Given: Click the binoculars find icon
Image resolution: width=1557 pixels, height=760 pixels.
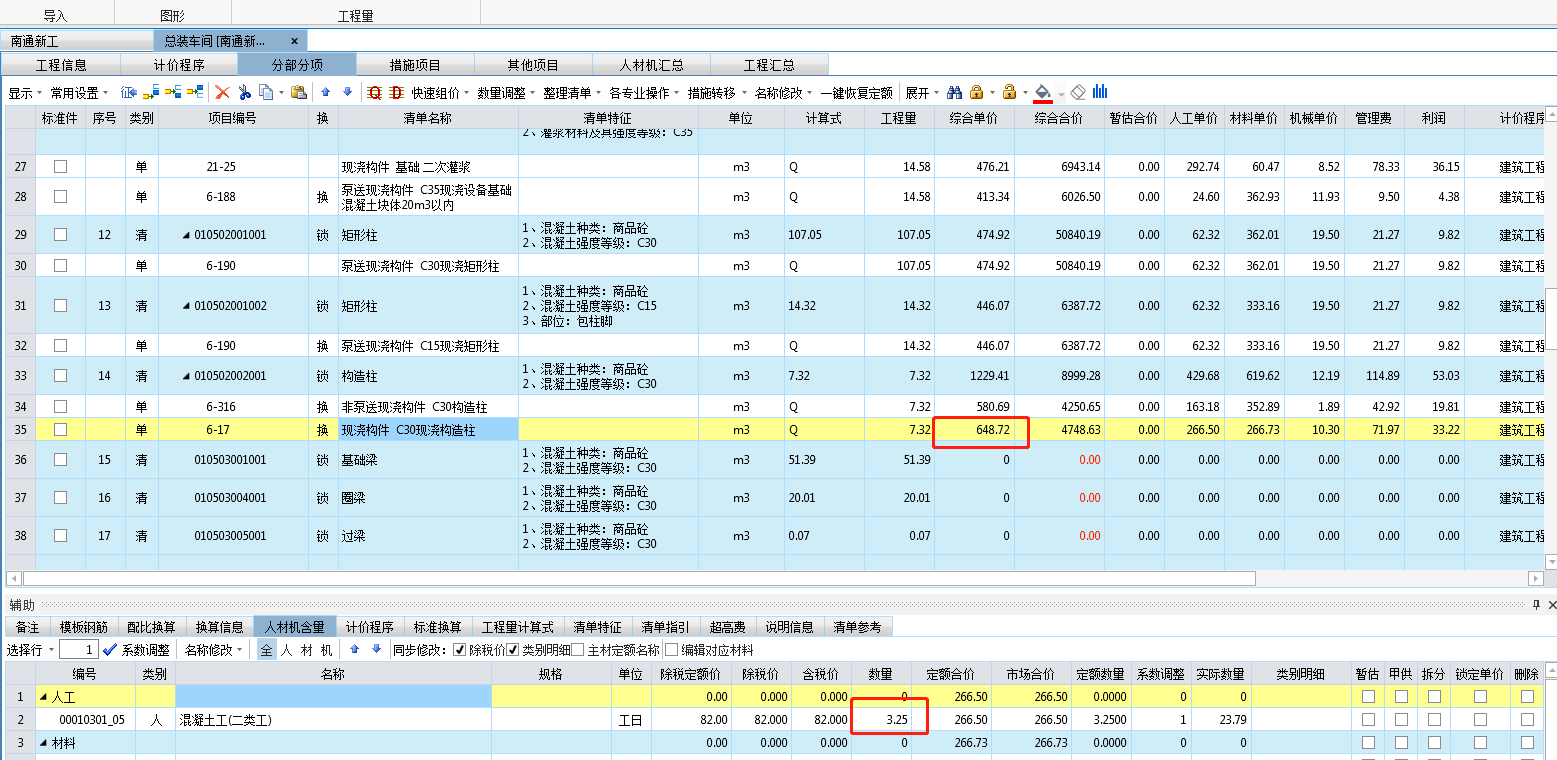Looking at the screenshot, I should click(954, 92).
